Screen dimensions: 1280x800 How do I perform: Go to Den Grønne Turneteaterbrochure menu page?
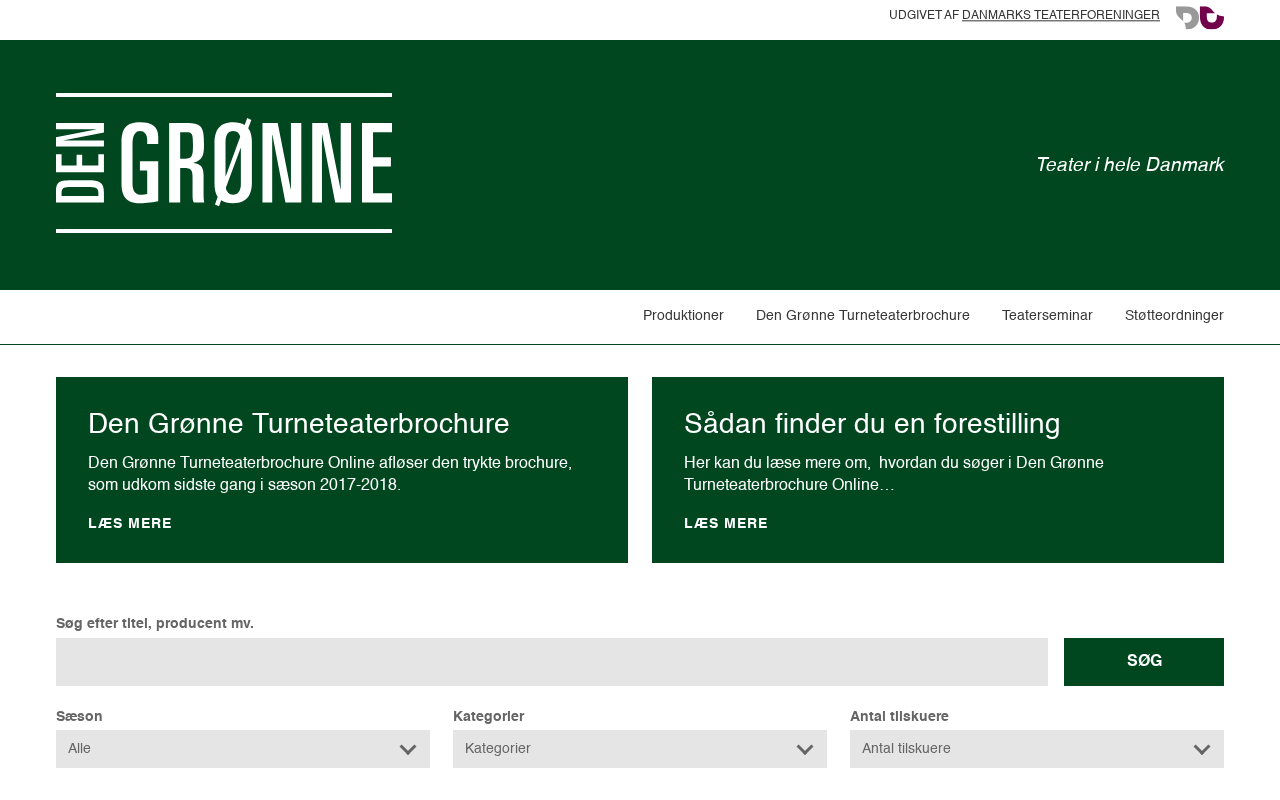tap(862, 315)
